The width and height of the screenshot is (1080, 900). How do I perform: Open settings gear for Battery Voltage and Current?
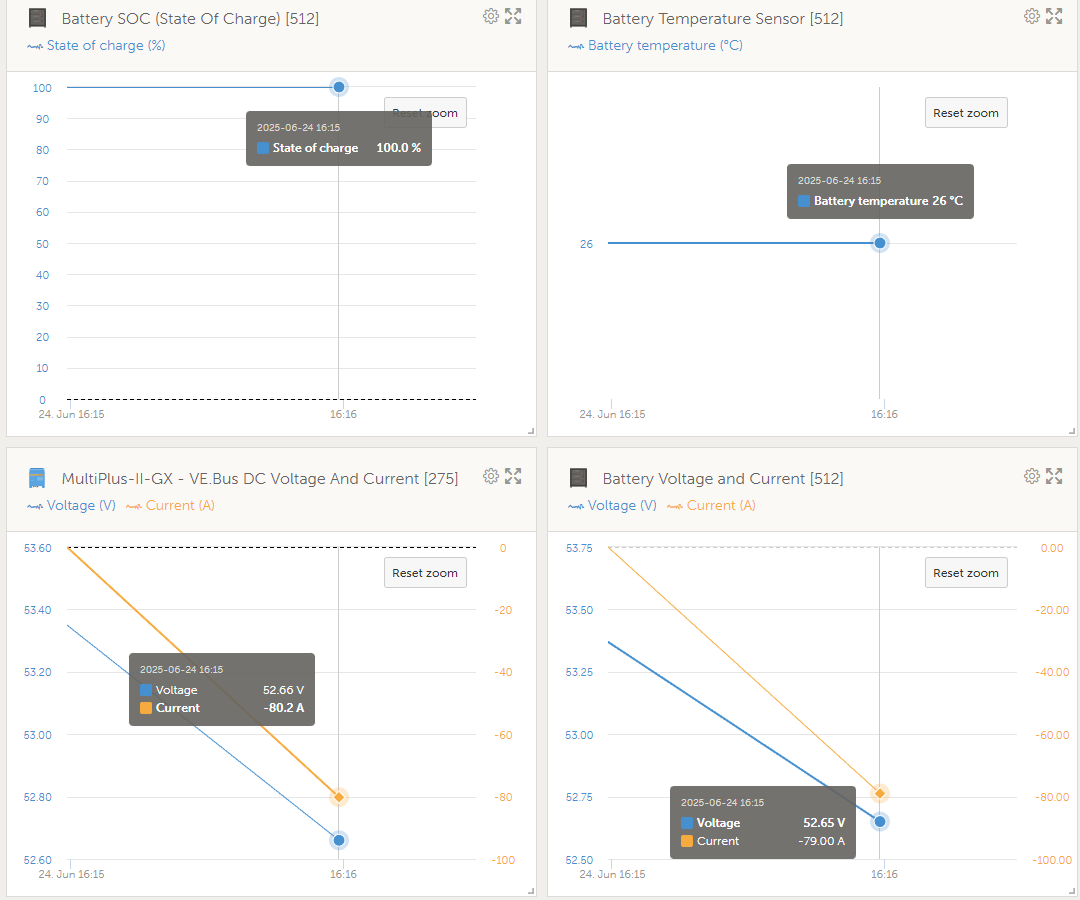pyautogui.click(x=1032, y=476)
